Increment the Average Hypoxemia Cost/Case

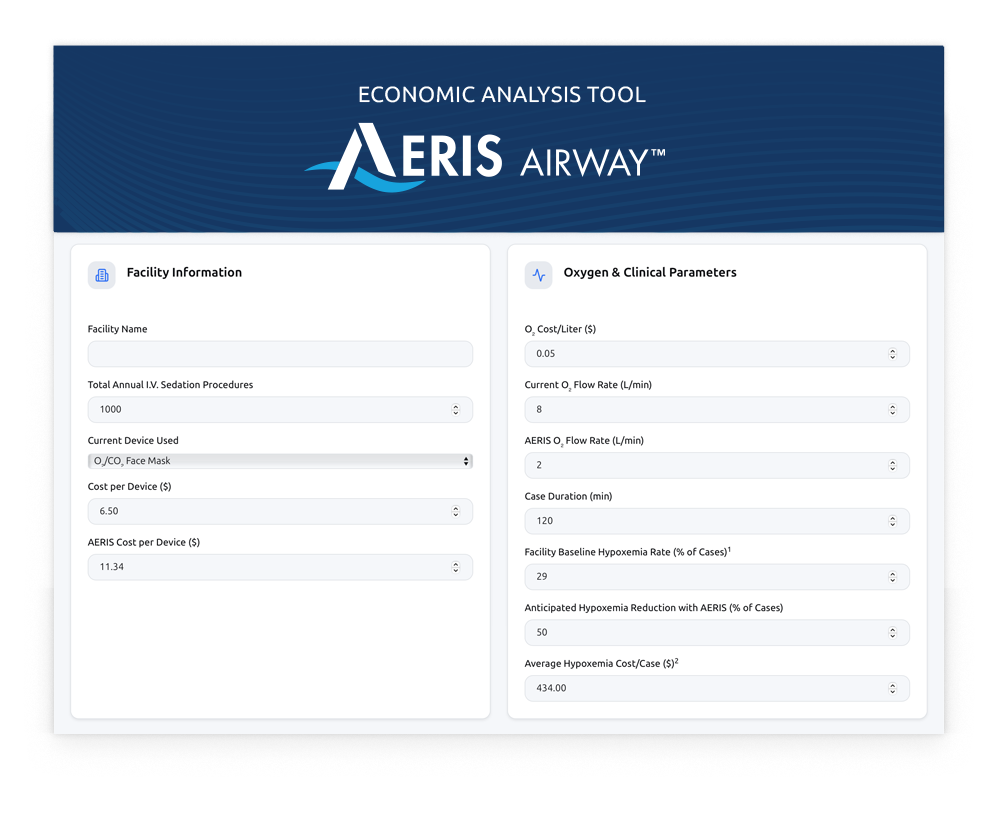tap(894, 685)
